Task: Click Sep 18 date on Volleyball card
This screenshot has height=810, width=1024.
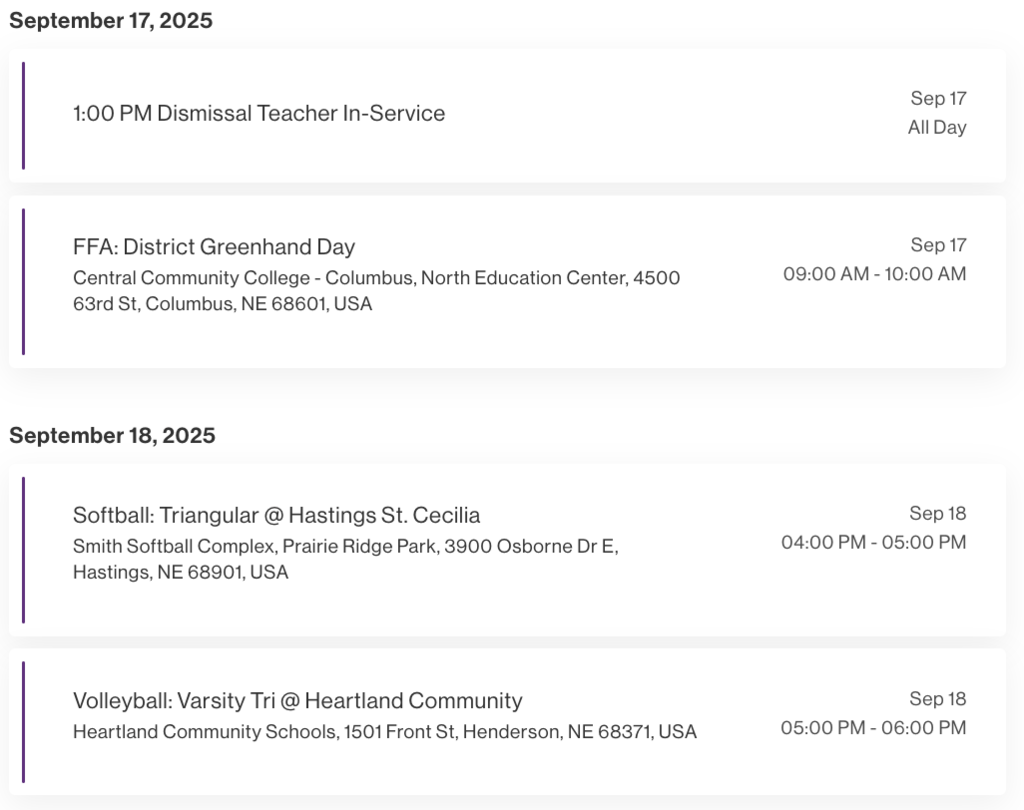Action: coord(938,699)
